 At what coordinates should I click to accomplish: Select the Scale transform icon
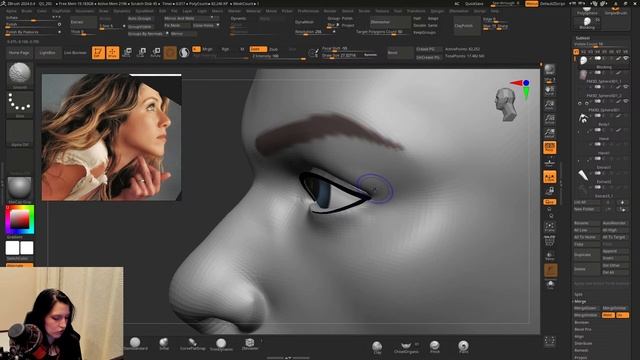[141, 53]
